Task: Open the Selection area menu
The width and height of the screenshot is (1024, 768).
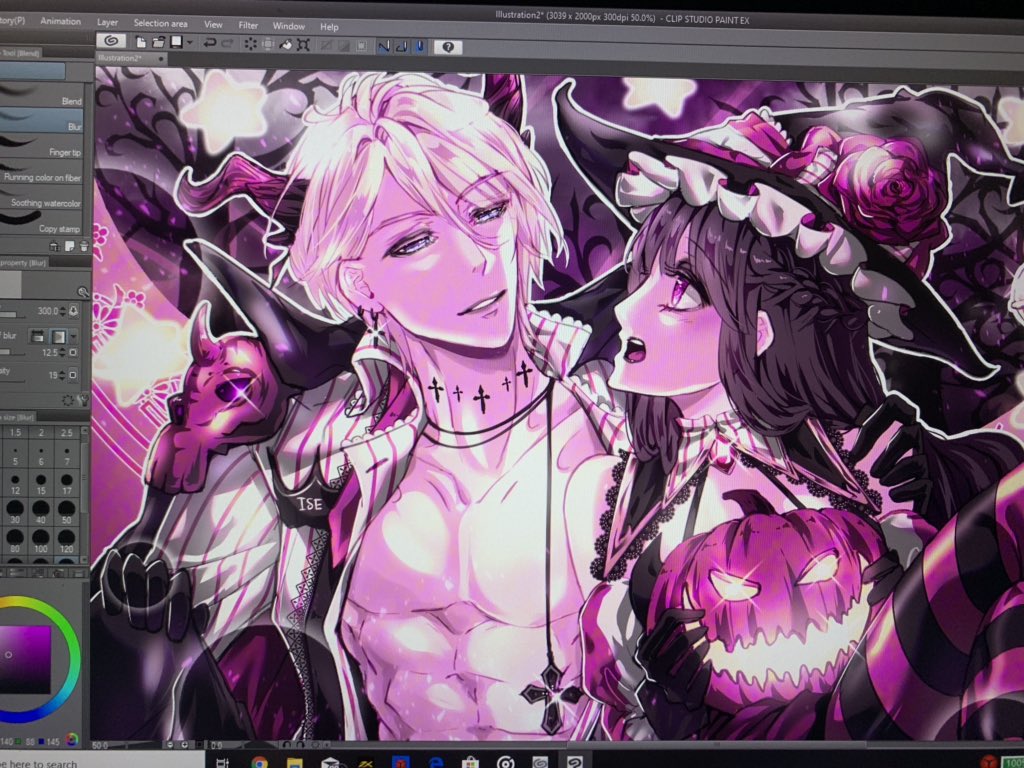Action: point(160,23)
